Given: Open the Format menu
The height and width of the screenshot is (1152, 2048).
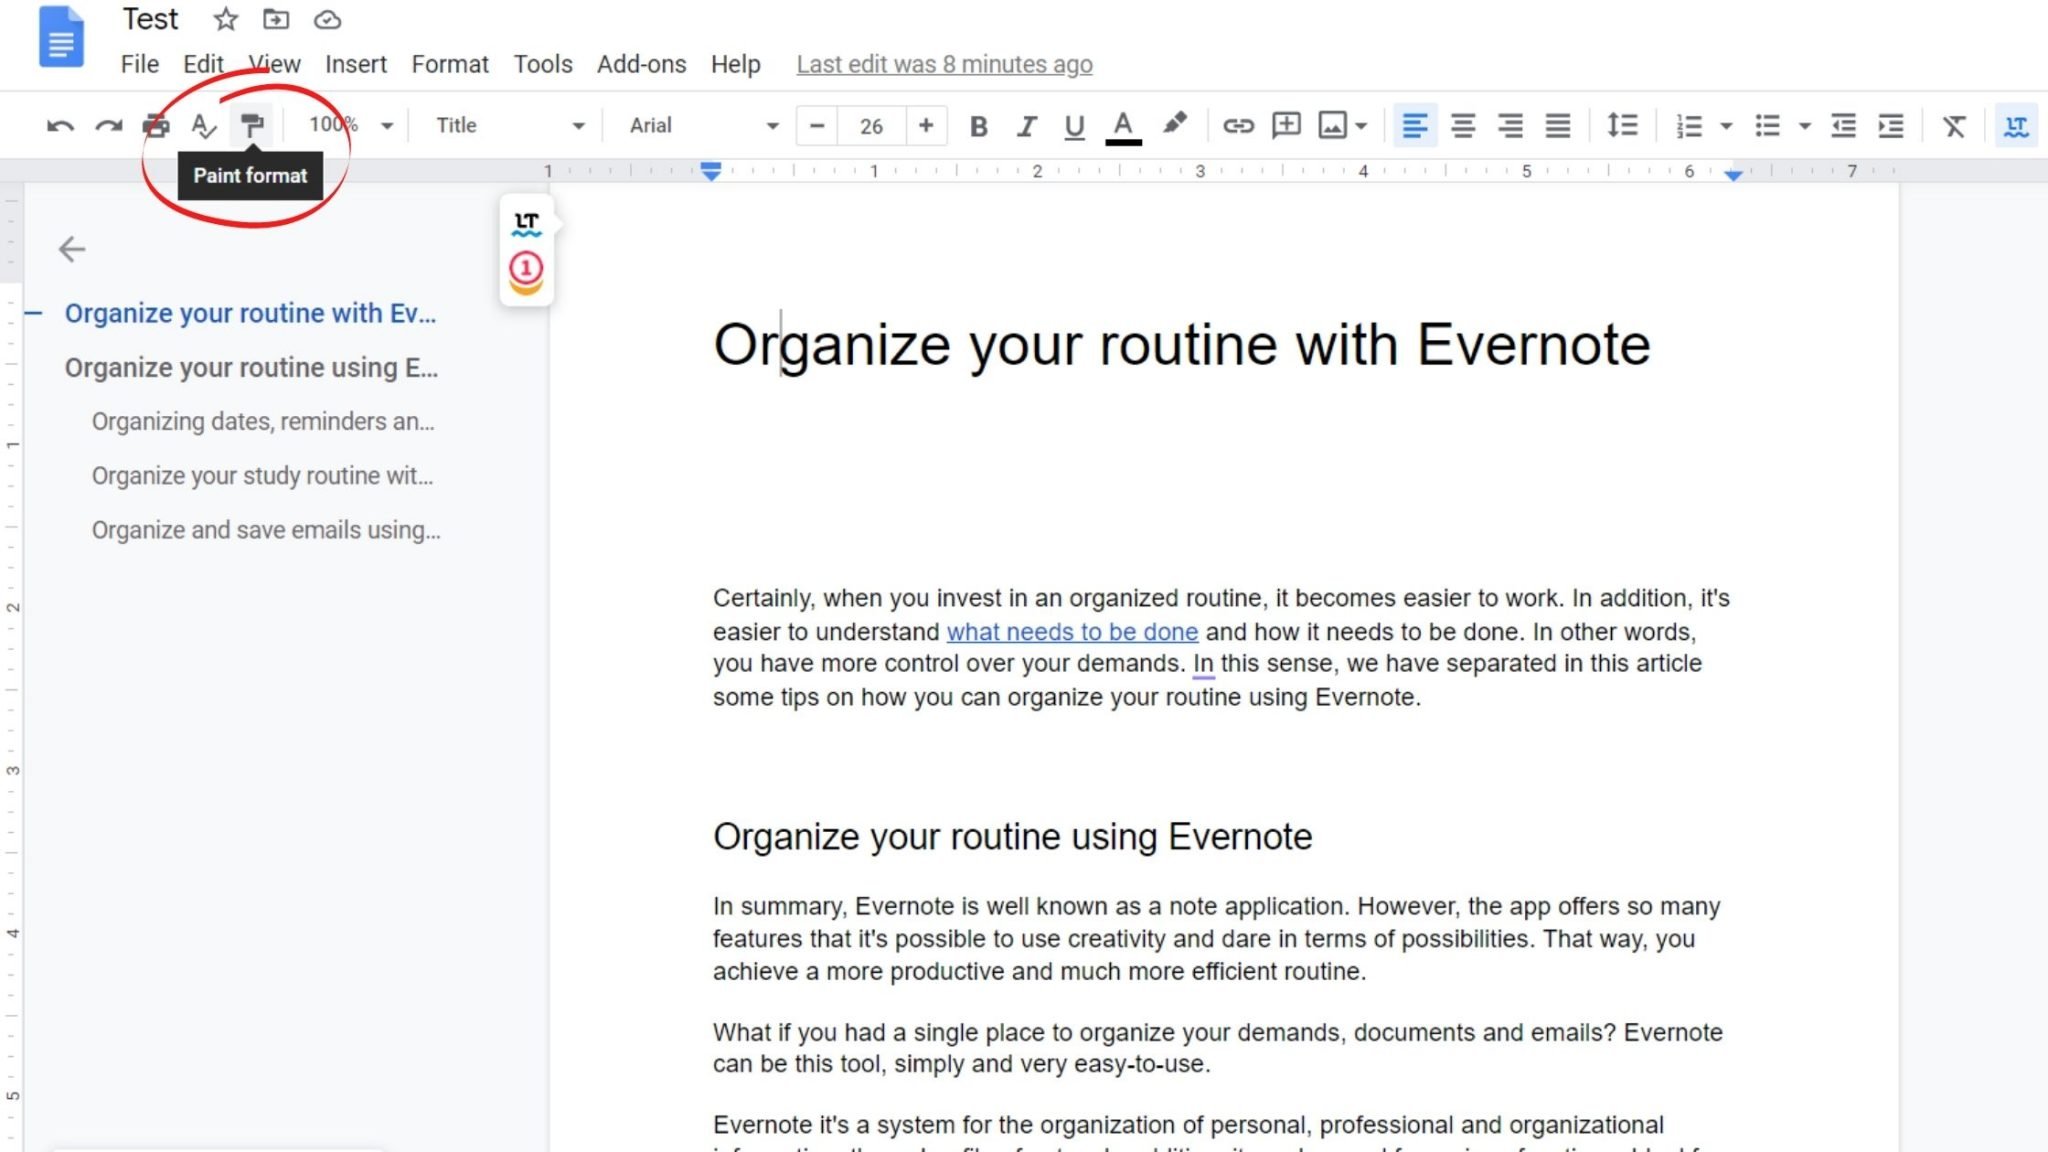Looking at the screenshot, I should pyautogui.click(x=450, y=64).
